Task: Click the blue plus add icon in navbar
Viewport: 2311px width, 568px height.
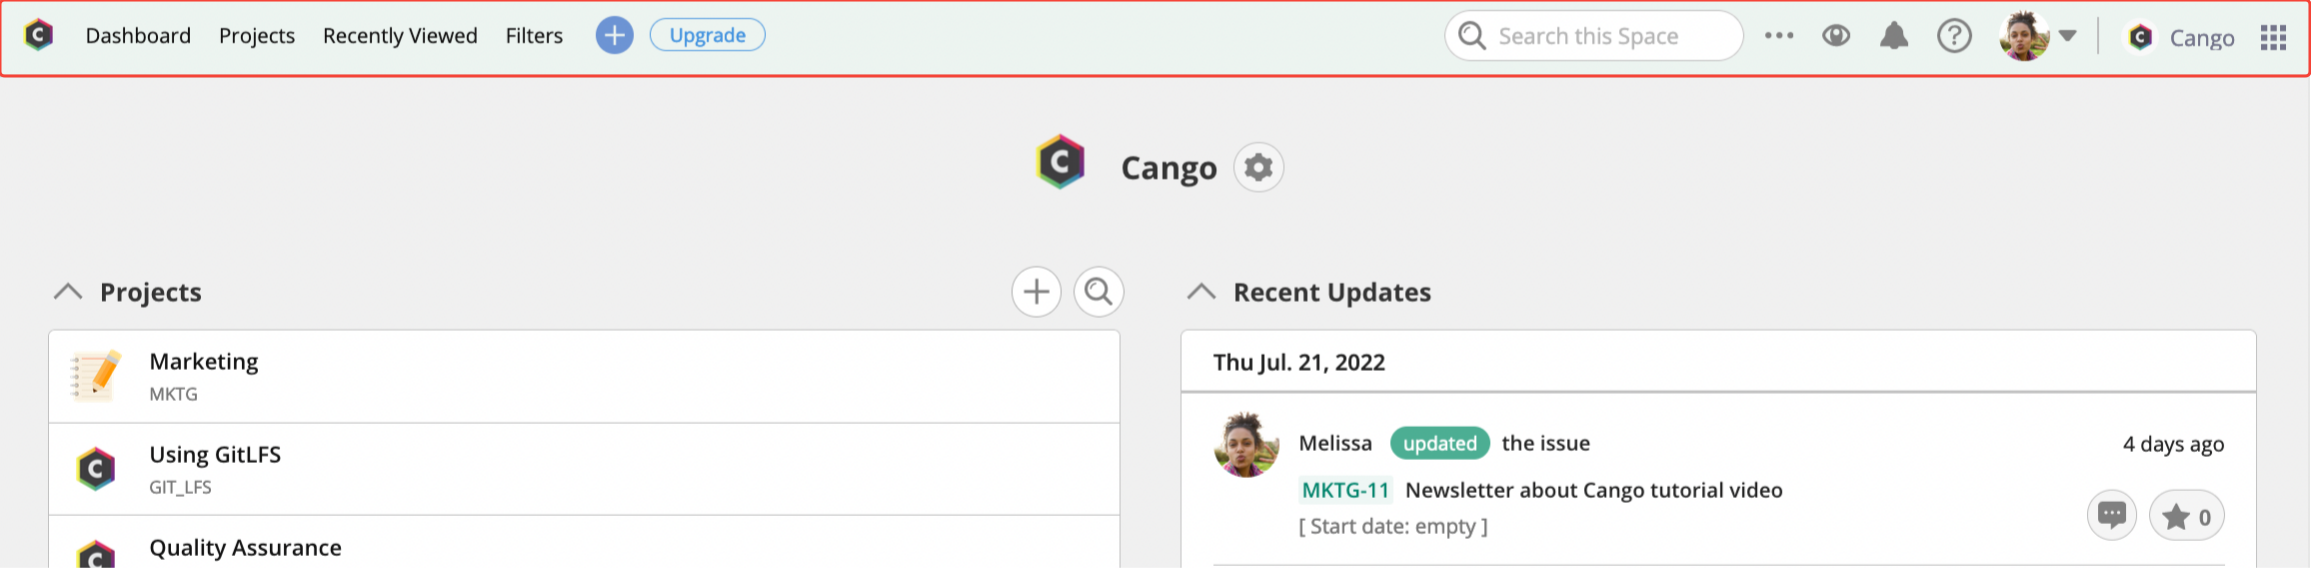Action: pos(614,36)
